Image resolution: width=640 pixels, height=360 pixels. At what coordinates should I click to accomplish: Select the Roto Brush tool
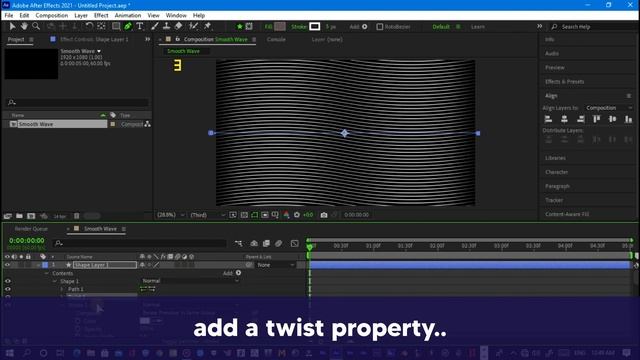tap(193, 27)
